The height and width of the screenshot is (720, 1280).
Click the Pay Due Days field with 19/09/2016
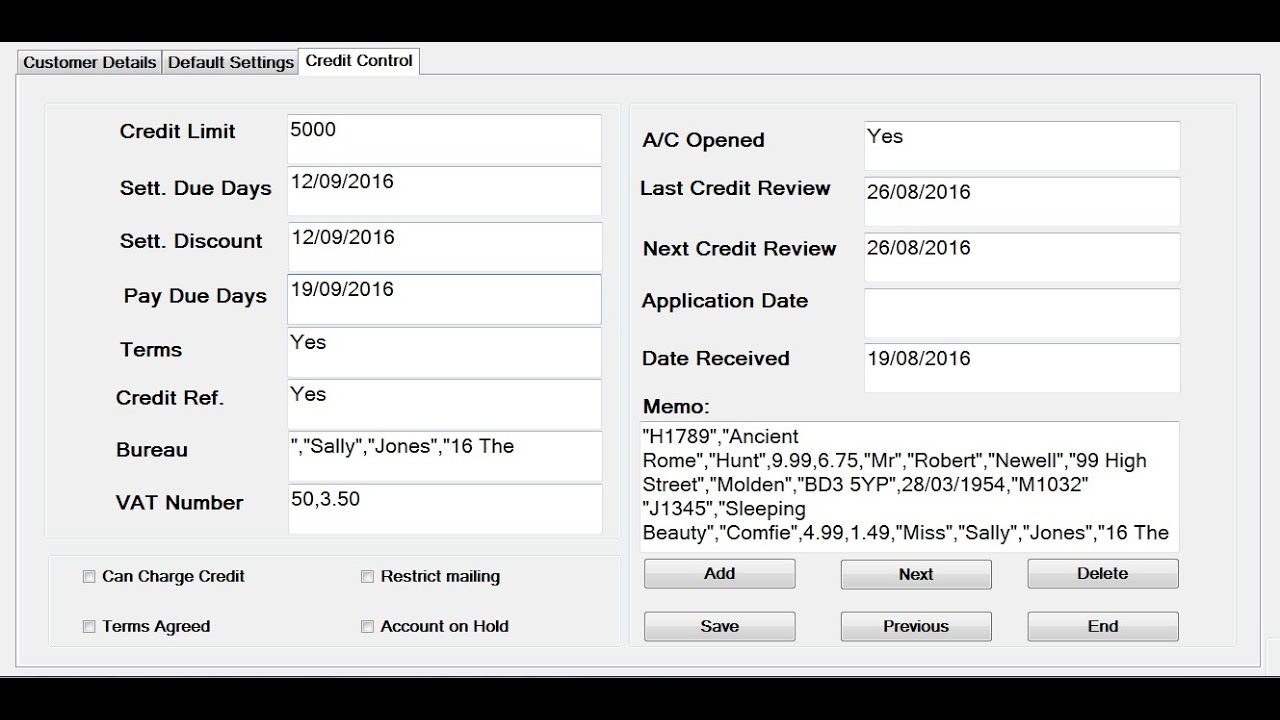444,299
